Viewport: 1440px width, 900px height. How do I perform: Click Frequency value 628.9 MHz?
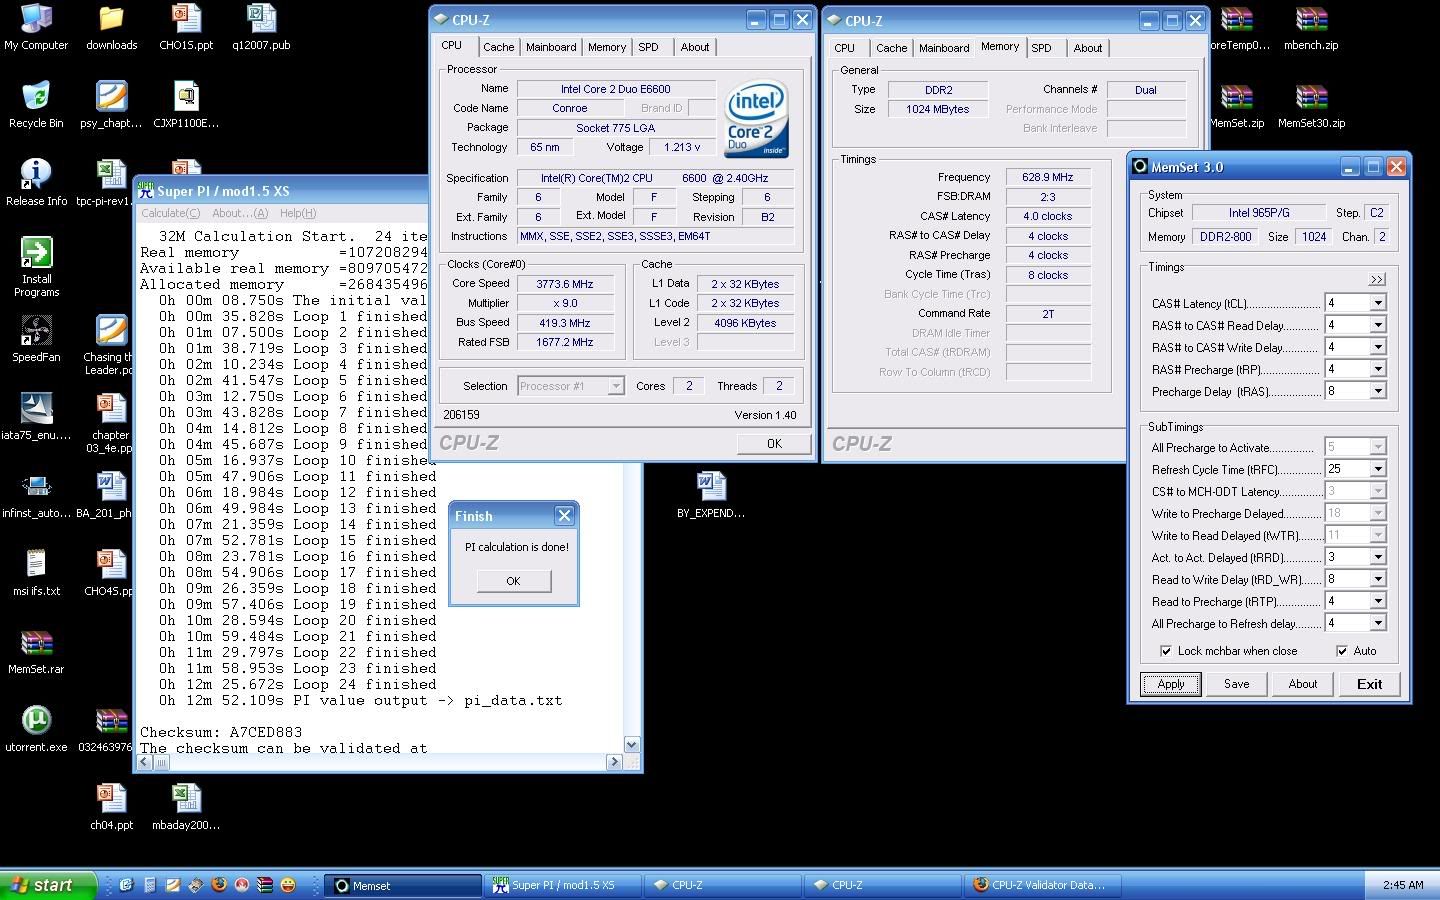click(x=1048, y=177)
